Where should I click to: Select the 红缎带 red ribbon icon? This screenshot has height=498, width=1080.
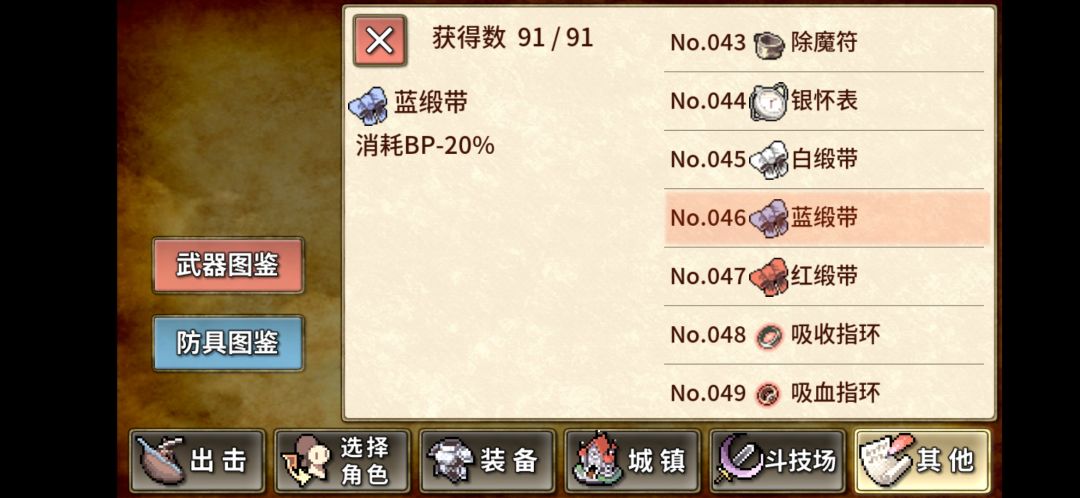[768, 277]
